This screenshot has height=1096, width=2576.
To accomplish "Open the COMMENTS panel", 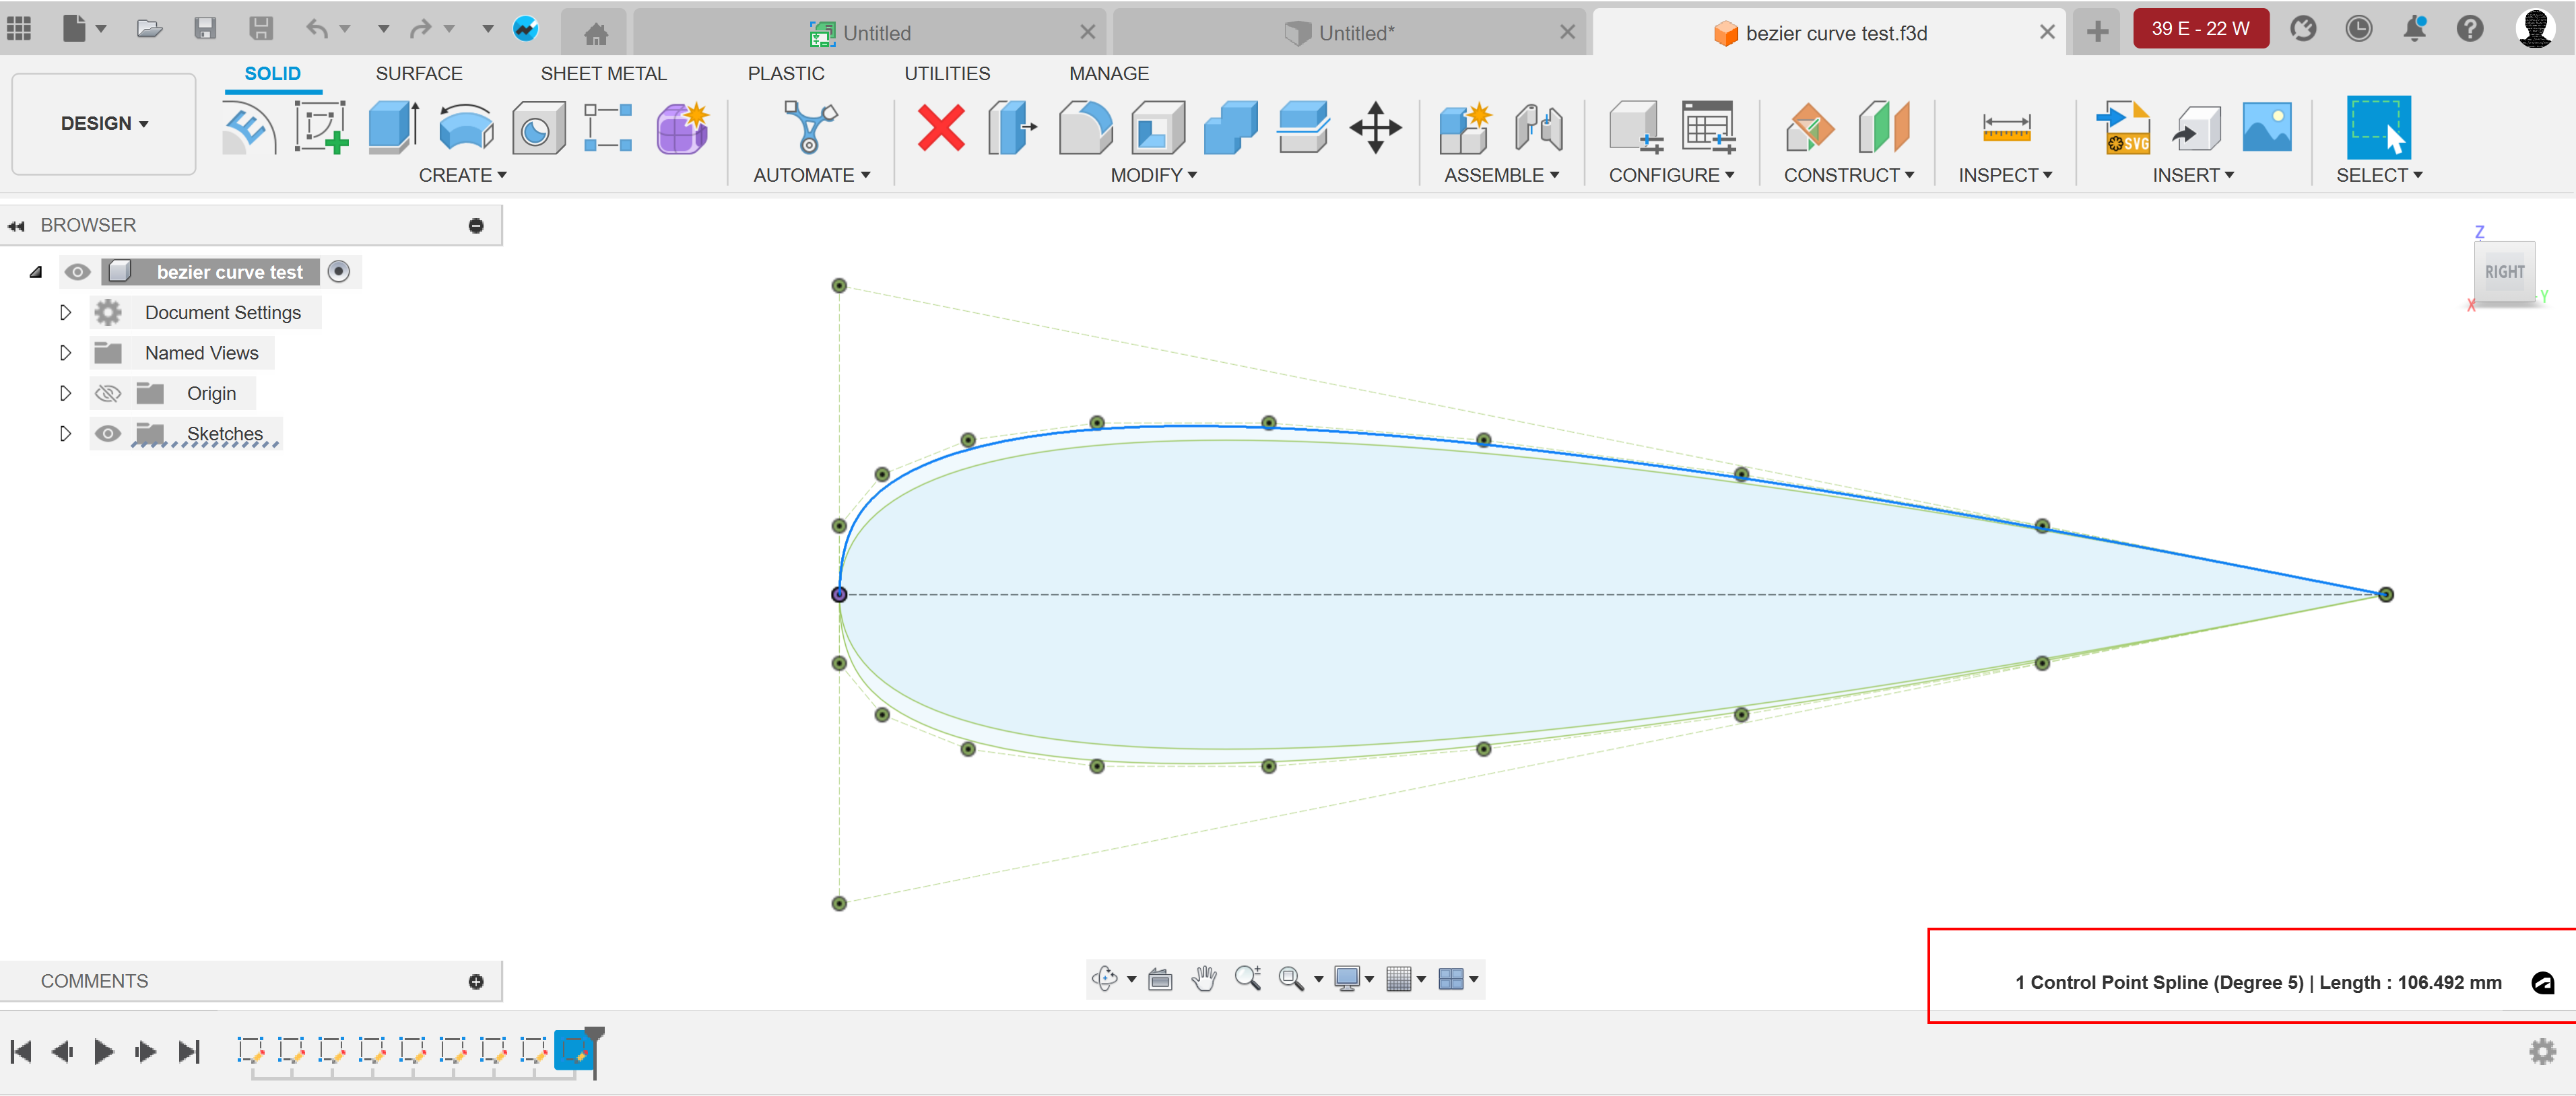I will pyautogui.click(x=94, y=981).
